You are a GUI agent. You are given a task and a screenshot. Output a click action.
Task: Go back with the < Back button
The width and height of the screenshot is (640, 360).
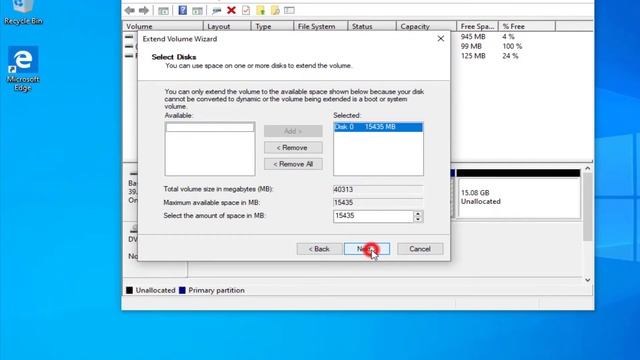319,249
